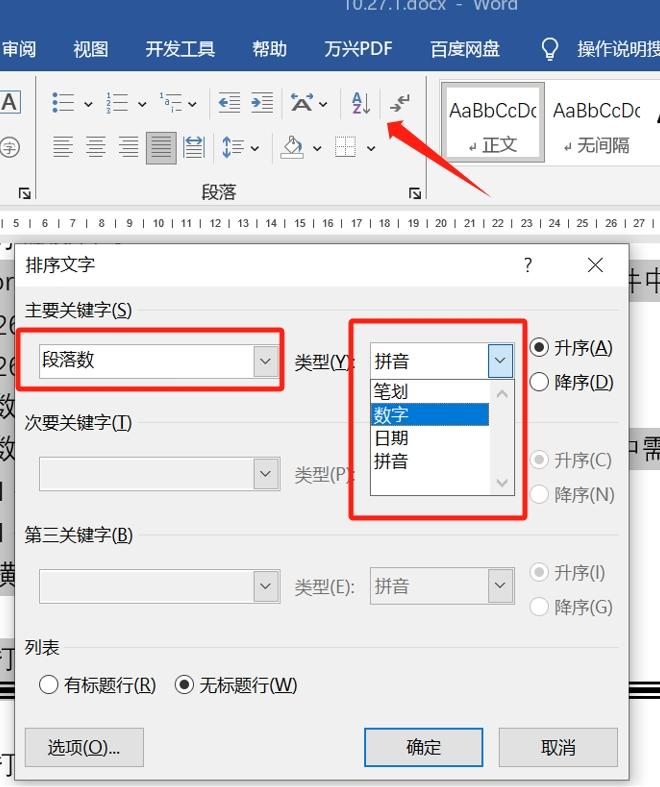Choose 有标题行(R) header row option
Screen dimensions: 660x787
[x=48, y=685]
